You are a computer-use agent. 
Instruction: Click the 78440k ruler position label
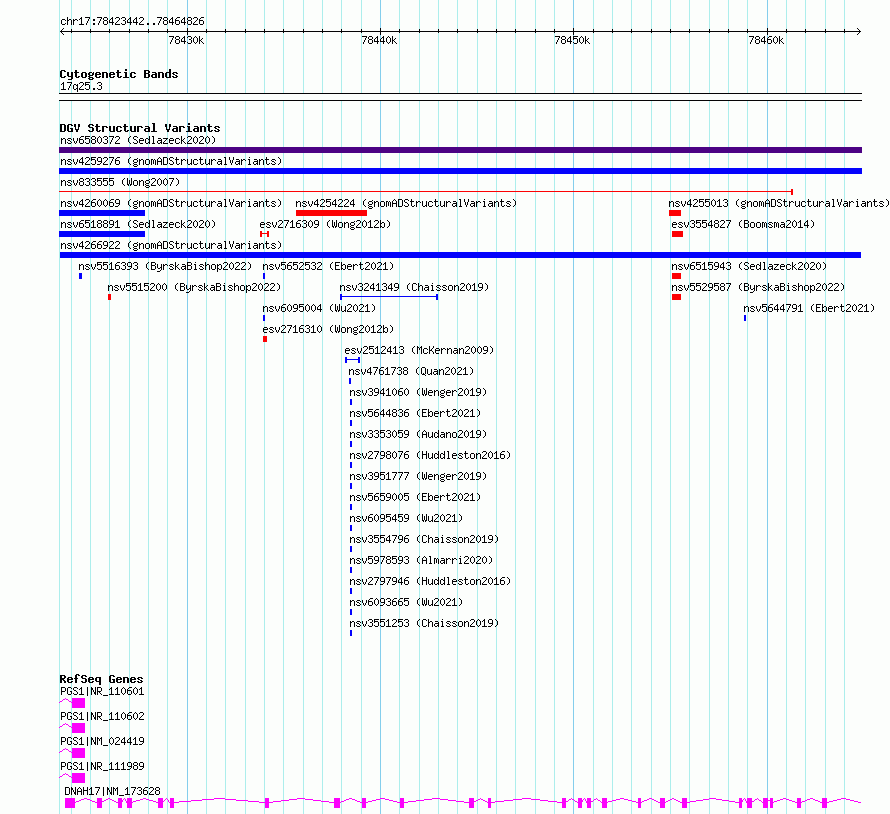coord(379,40)
